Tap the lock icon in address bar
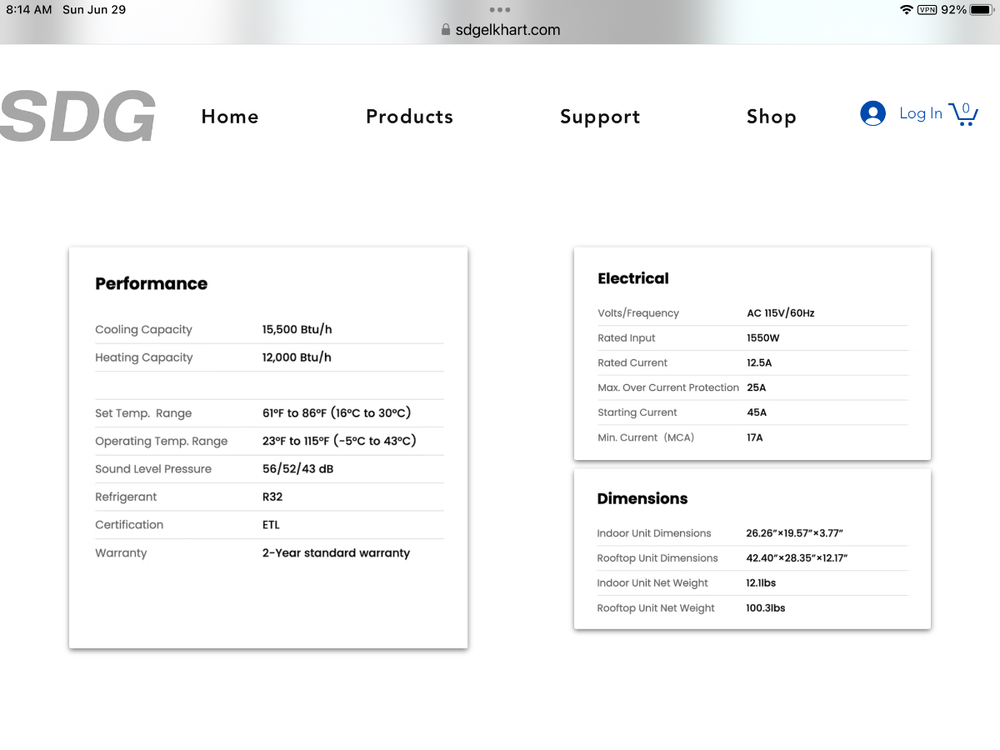The image size is (1000, 750). (446, 30)
